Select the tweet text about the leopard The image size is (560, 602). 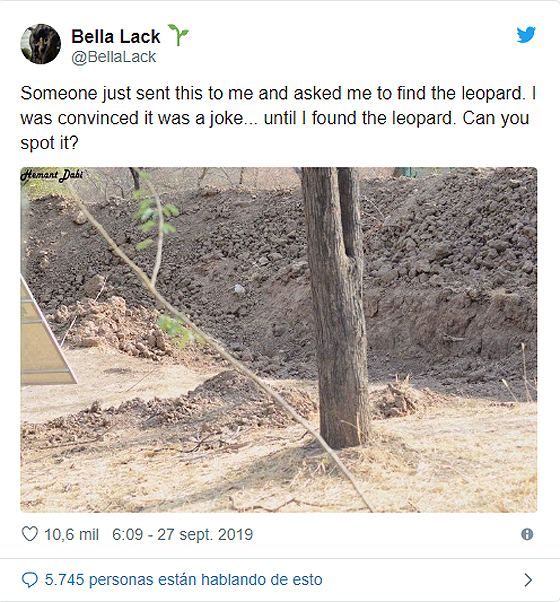point(278,118)
